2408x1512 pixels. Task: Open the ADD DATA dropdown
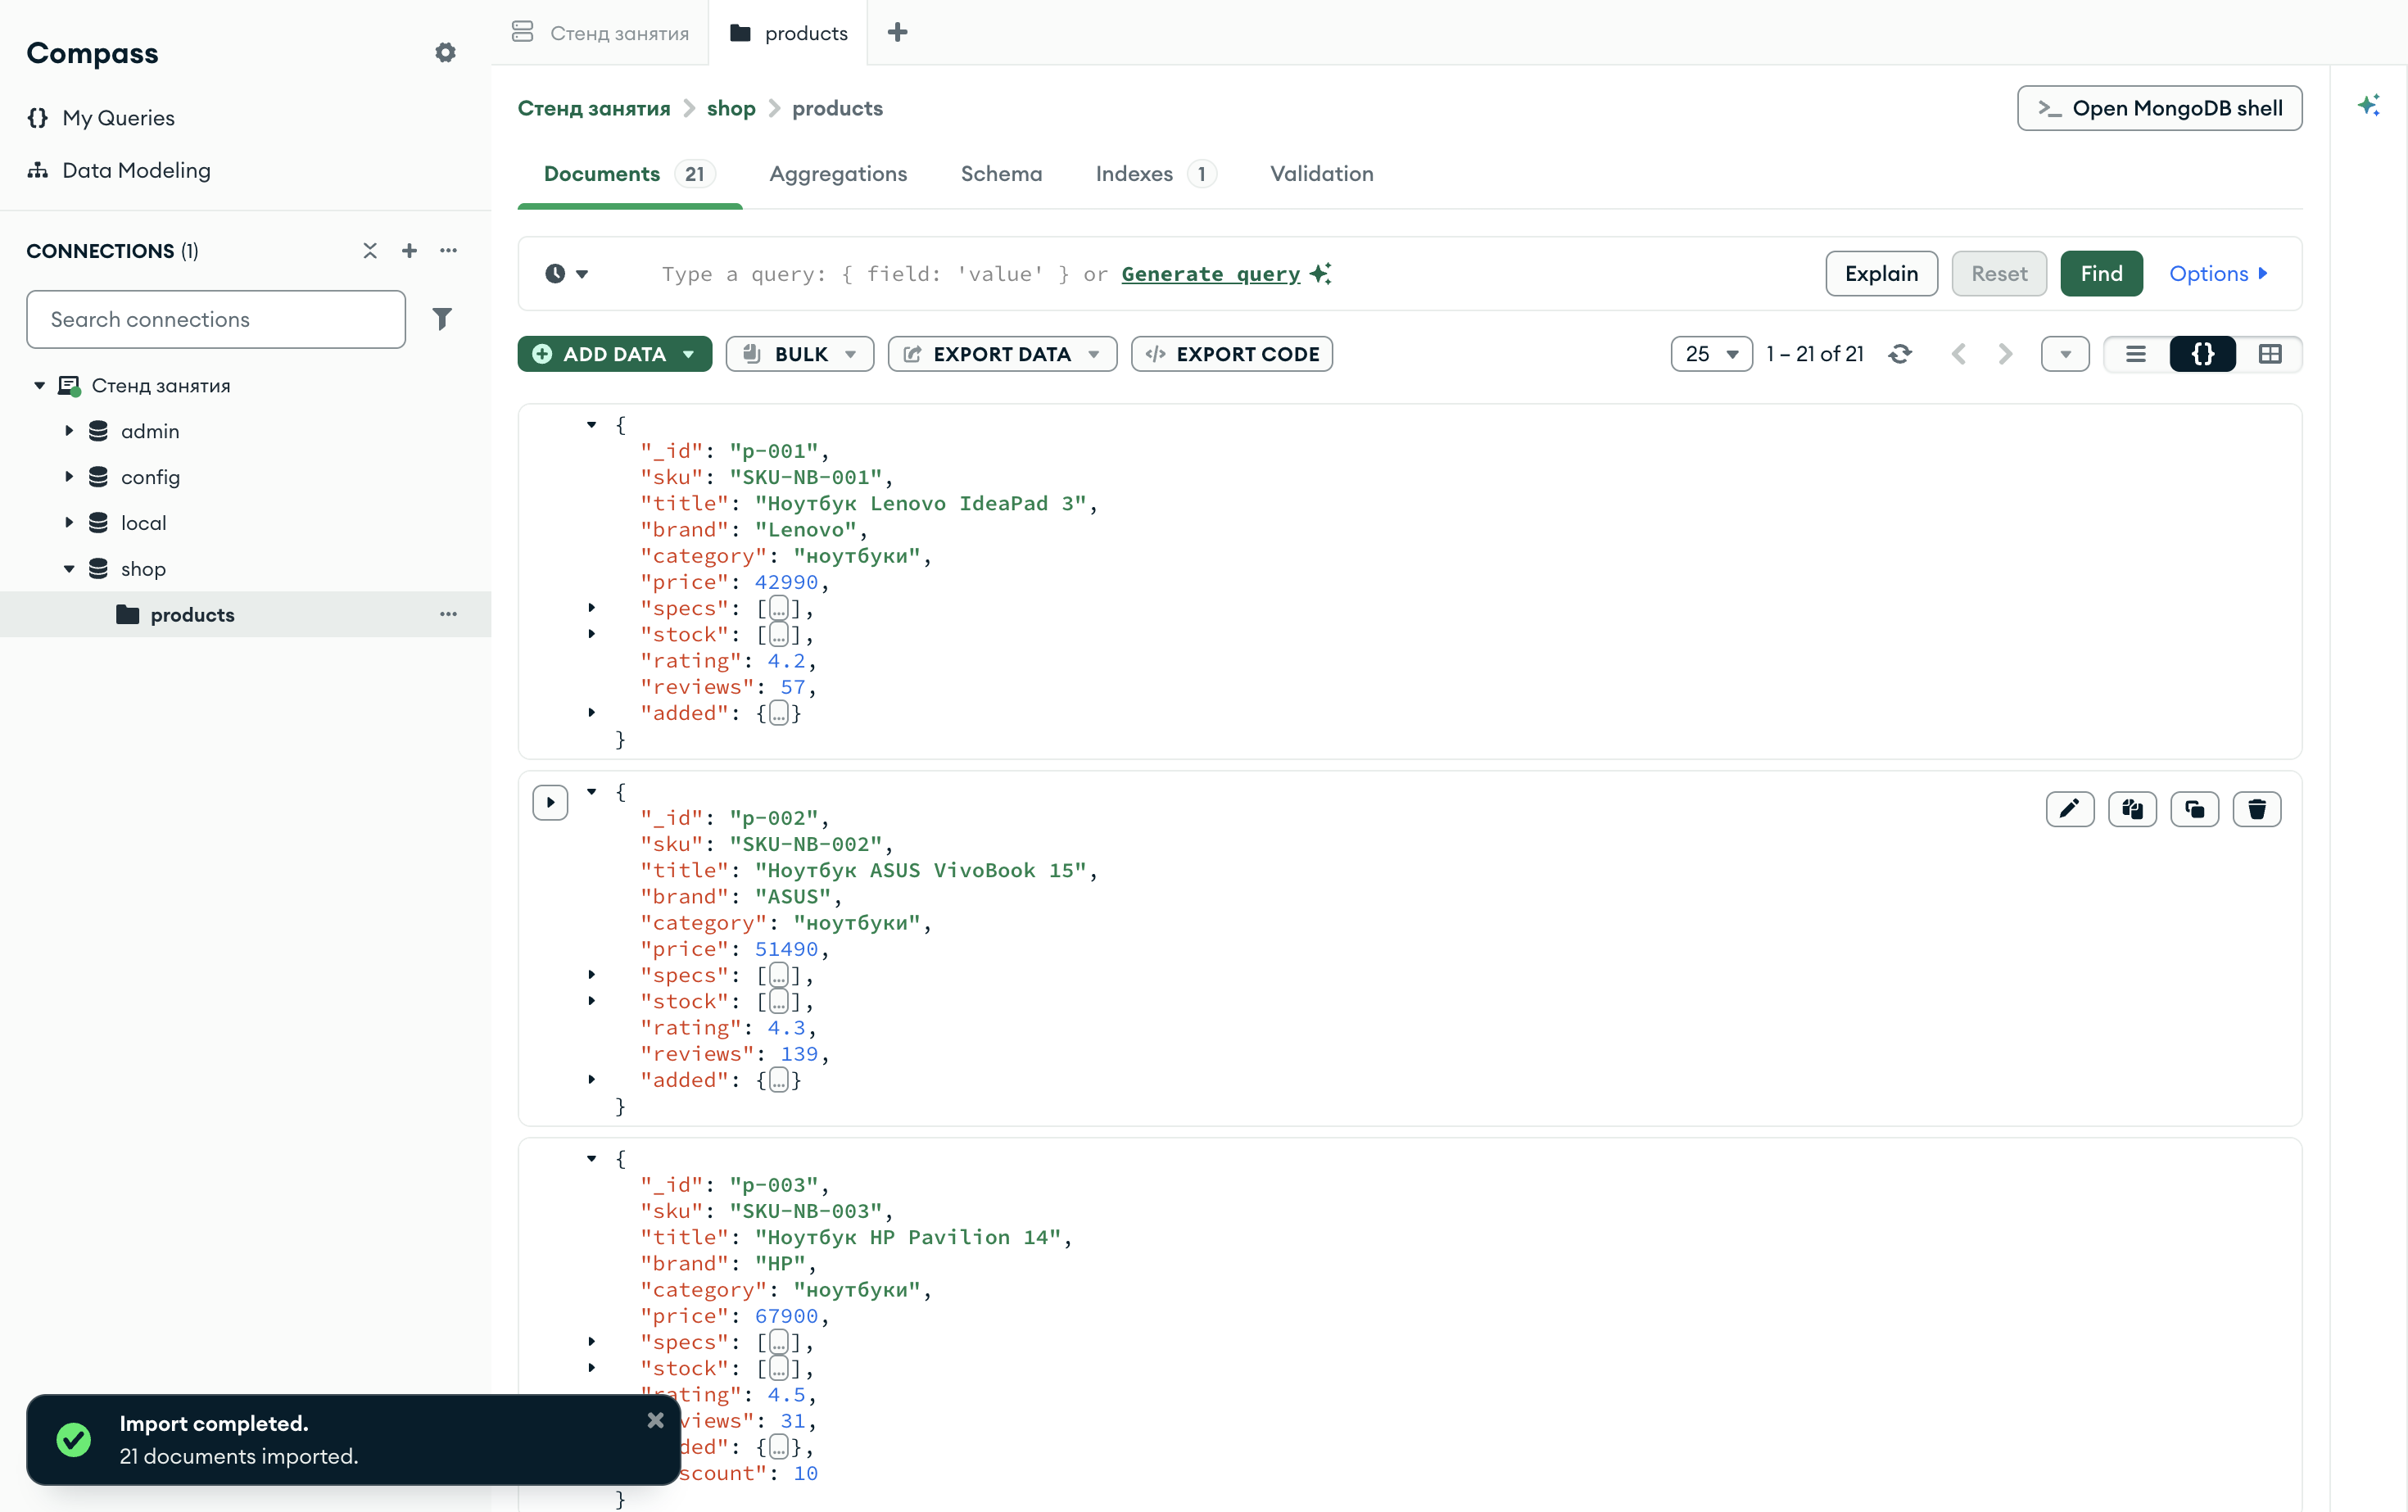click(614, 354)
